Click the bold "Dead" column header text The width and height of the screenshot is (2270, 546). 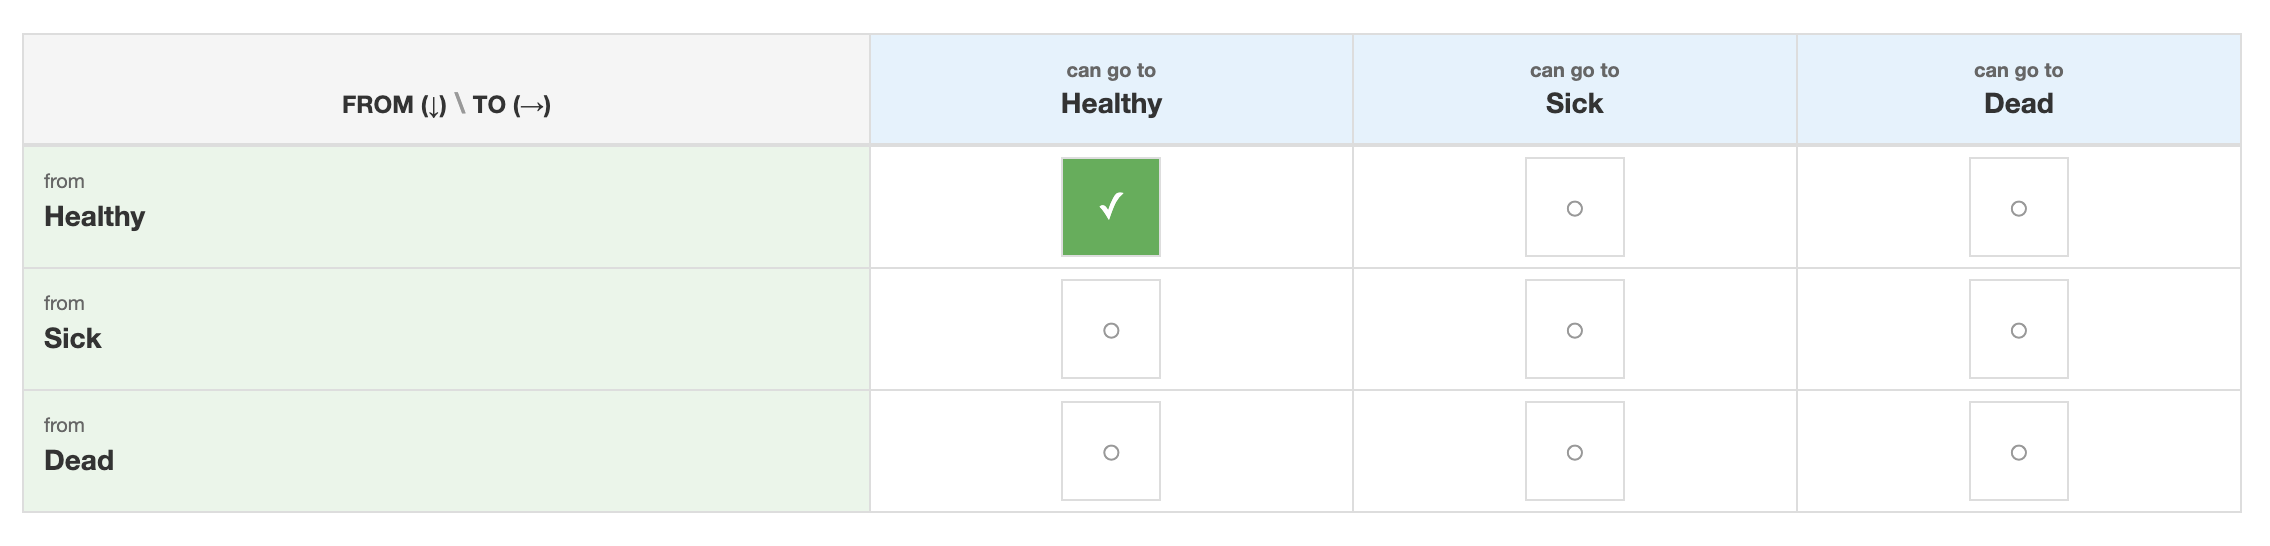pyautogui.click(x=2018, y=104)
